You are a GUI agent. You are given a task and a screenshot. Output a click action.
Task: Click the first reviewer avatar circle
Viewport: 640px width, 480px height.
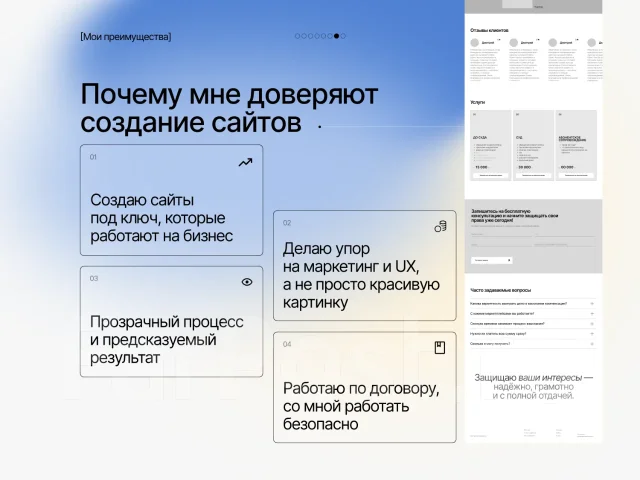(x=474, y=42)
